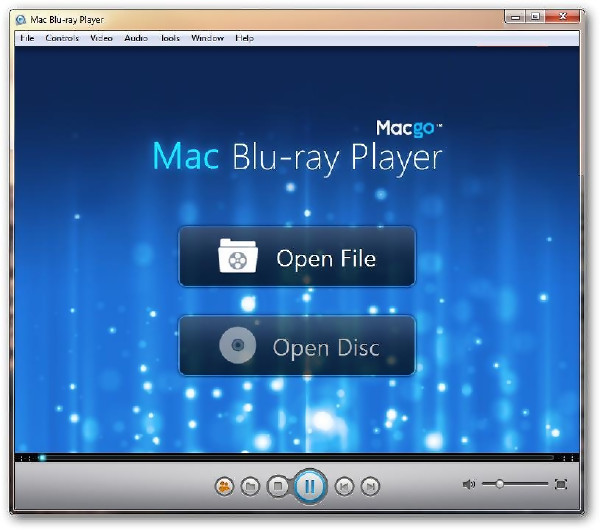
Task: Pause playback with the center button
Action: 310,486
